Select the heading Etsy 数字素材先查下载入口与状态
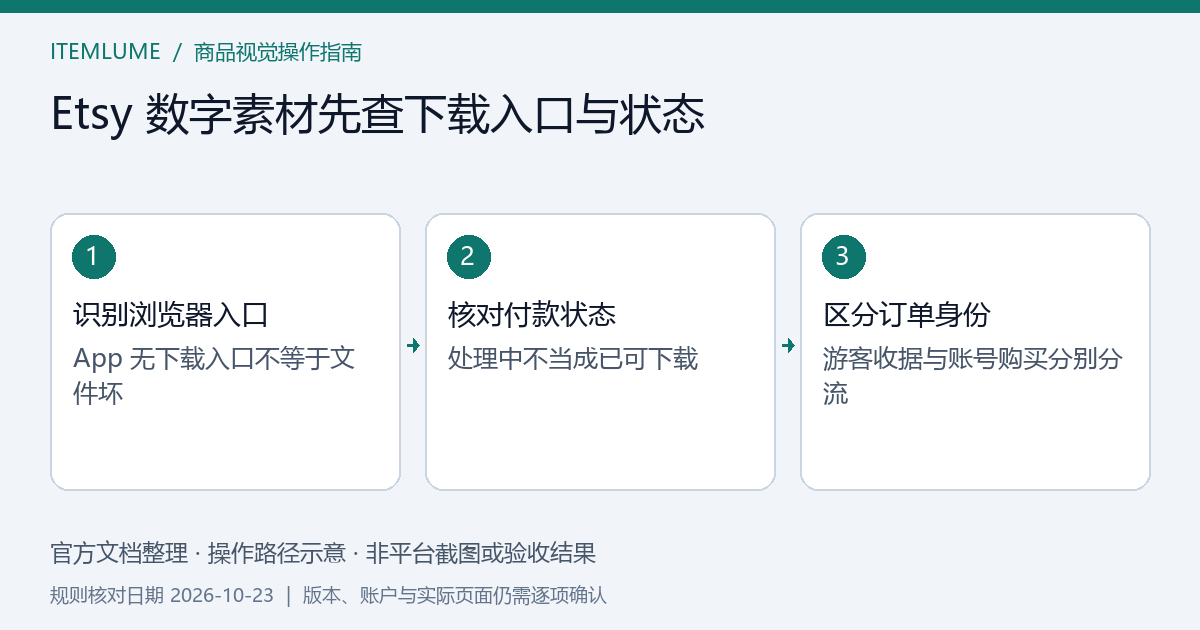This screenshot has width=1200, height=630. click(x=378, y=116)
